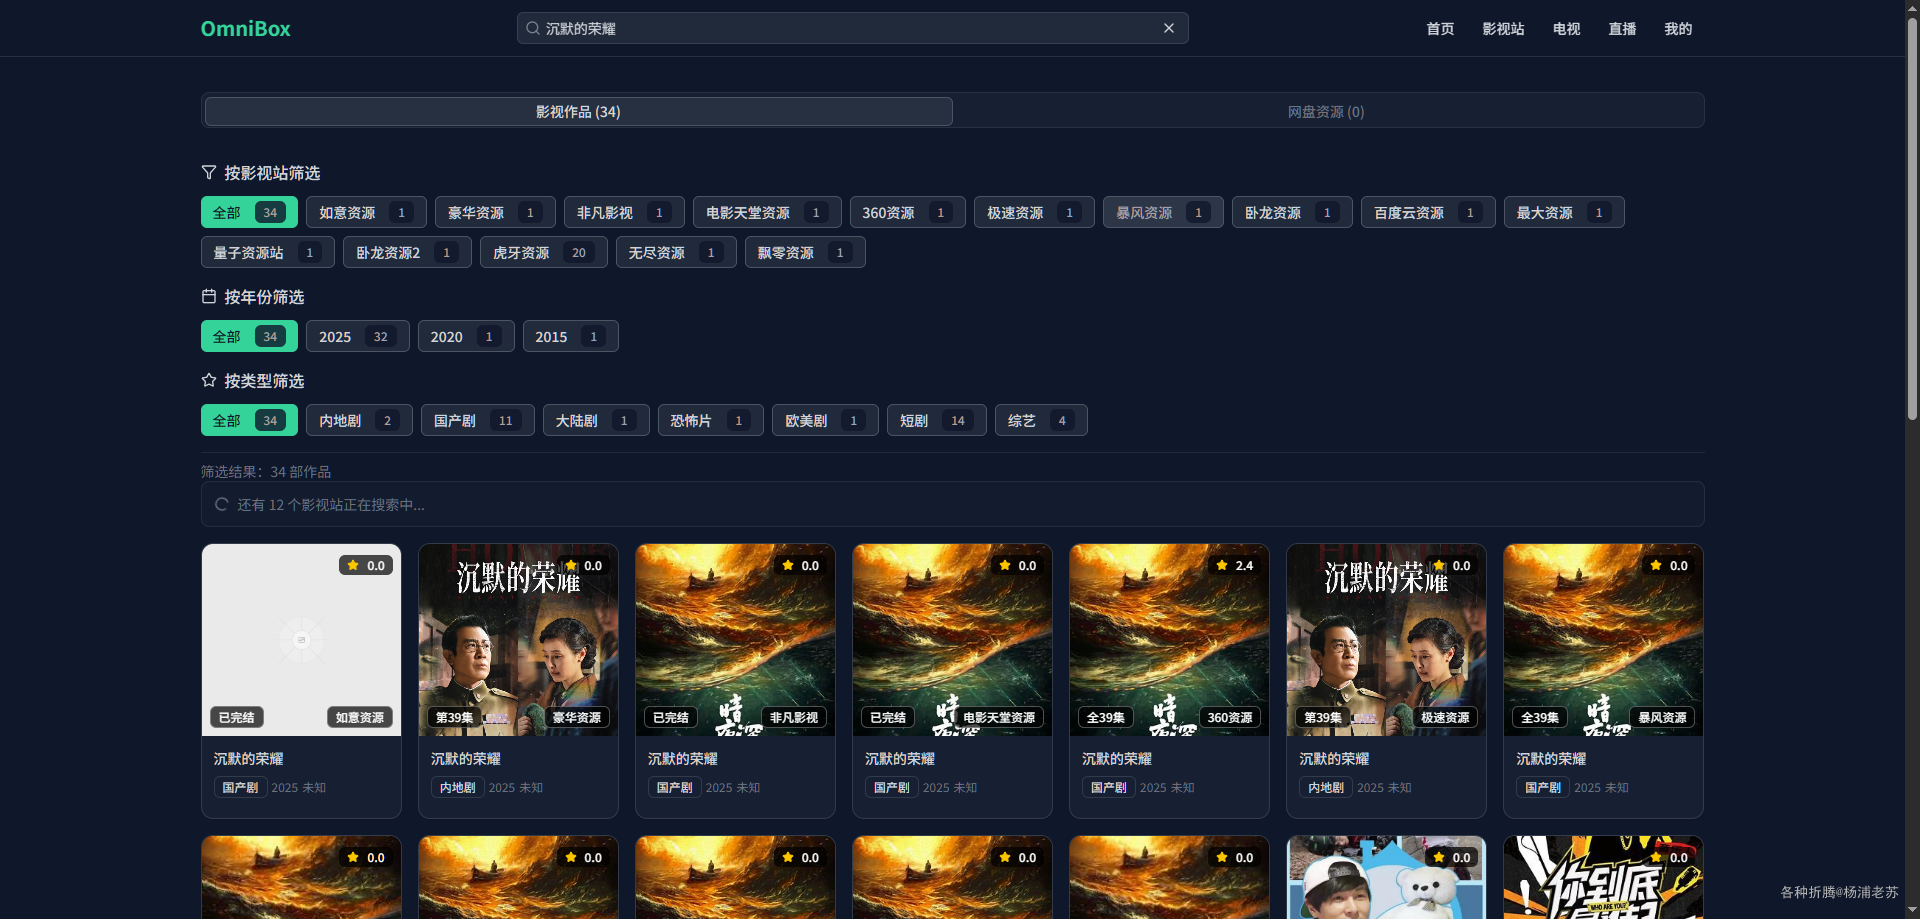Filter by 卧龙资源2 site
Screen dimensions: 1920x919
[x=407, y=252]
